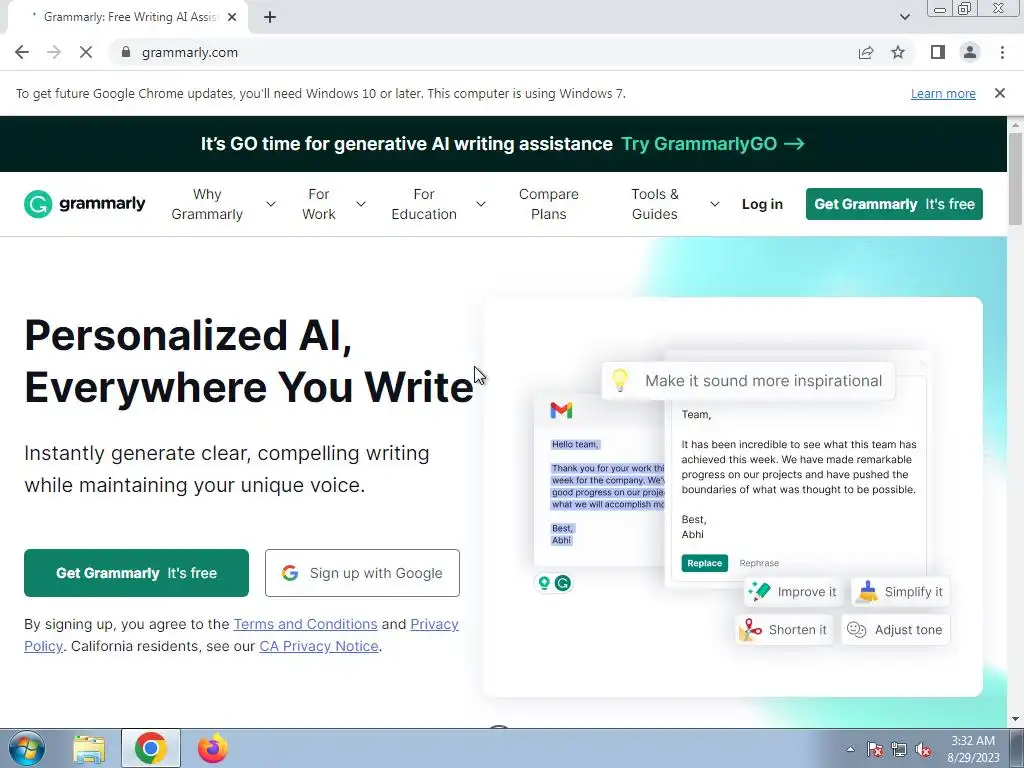Viewport: 1024px width, 768px height.
Task: Stop page loading with the X button
Action: (x=86, y=52)
